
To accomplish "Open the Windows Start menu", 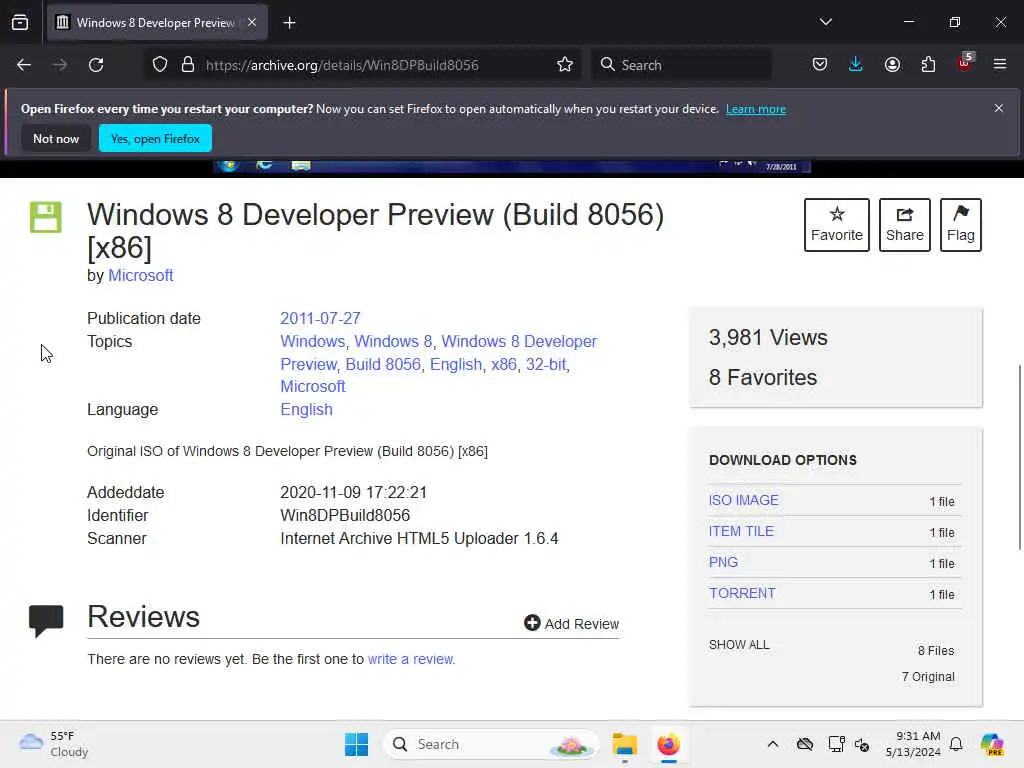I will coord(357,744).
